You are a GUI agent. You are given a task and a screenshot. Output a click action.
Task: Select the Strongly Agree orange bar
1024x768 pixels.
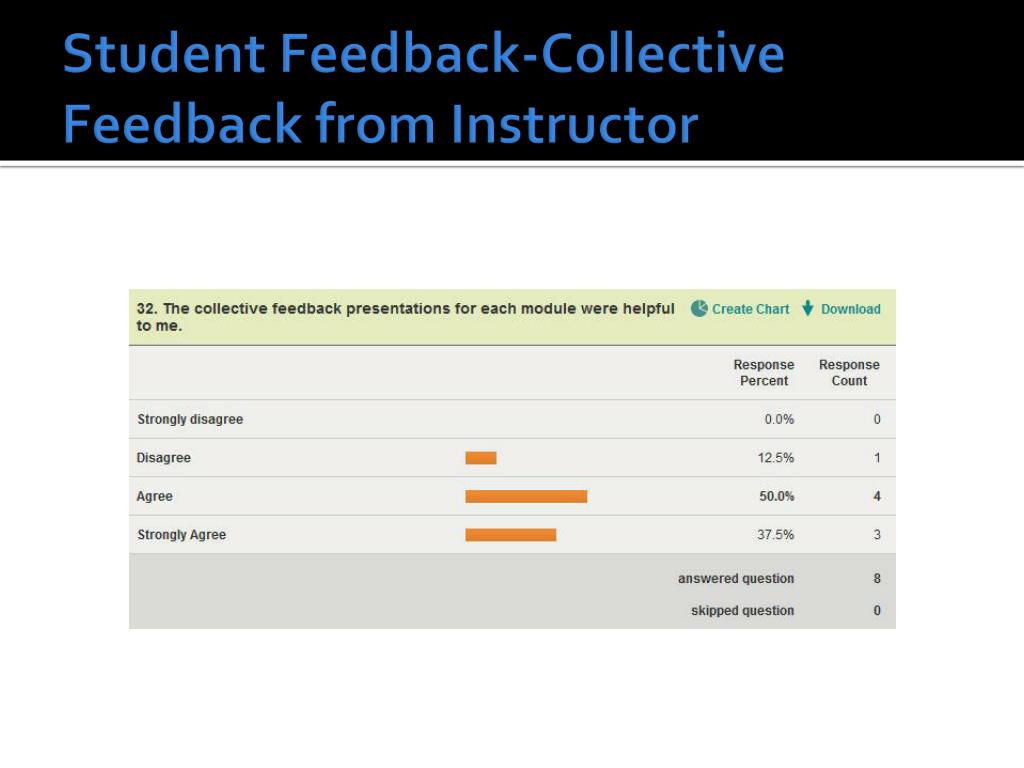[511, 535]
